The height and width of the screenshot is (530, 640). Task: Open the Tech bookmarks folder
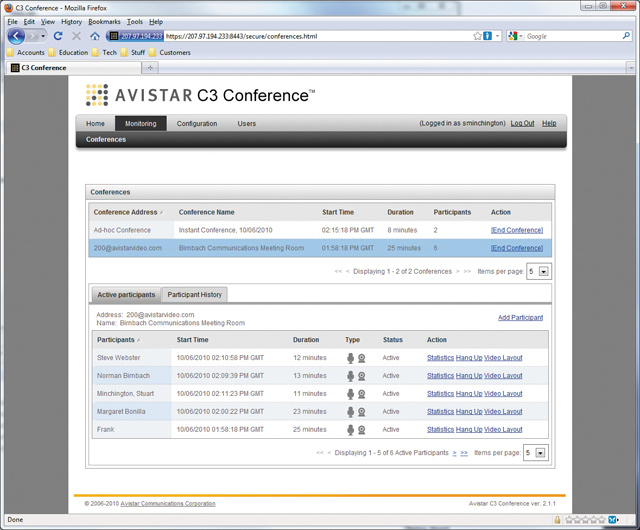(x=104, y=52)
